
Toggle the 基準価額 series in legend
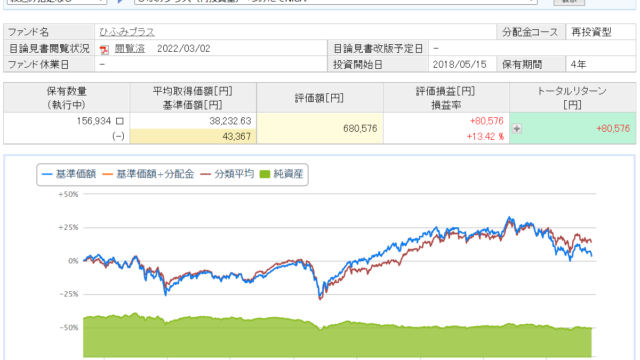(x=69, y=174)
